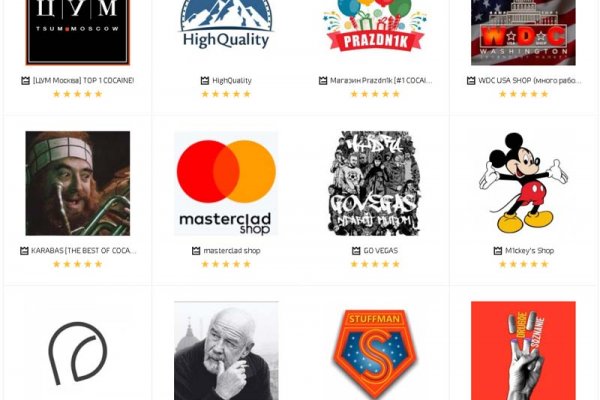
Task: Click the store icon next to KARABAS title
Action: coord(25,250)
